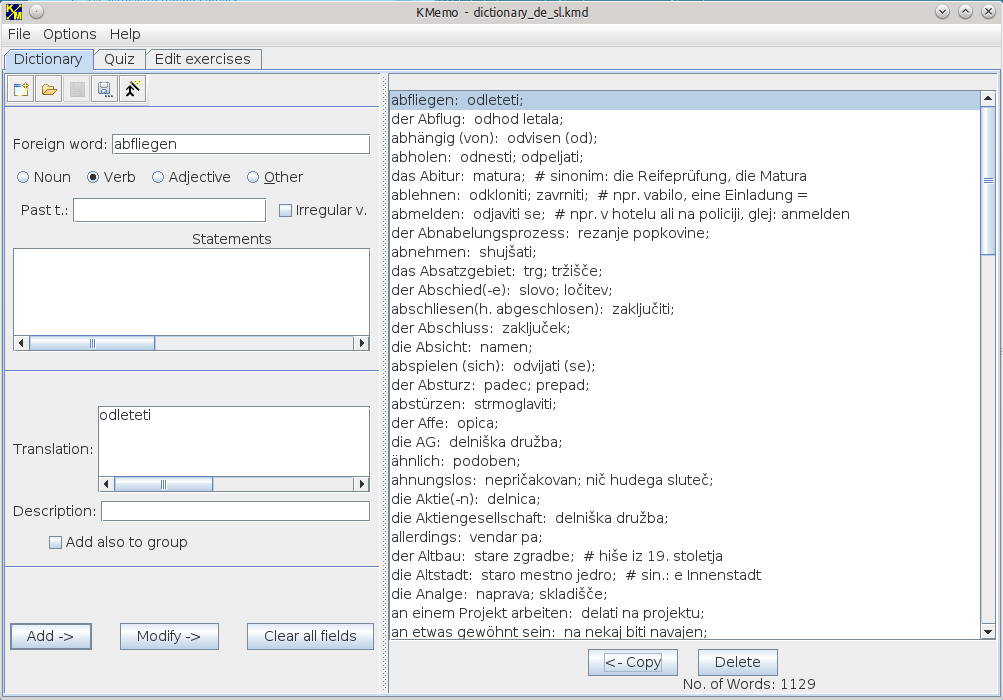Viewport: 1003px width, 700px height.
Task: Select the 'der Abschluss: zaključek;' entry
Action: coord(684,328)
